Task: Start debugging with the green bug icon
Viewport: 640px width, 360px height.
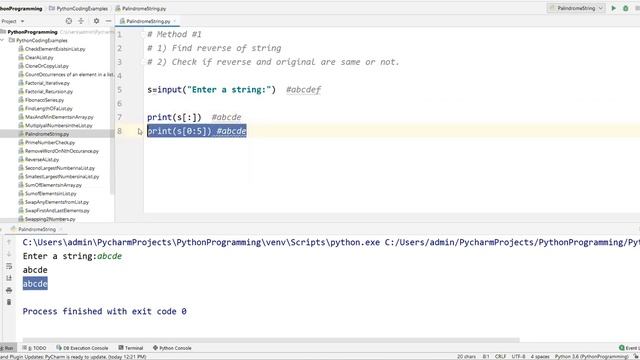Action: (x=625, y=8)
